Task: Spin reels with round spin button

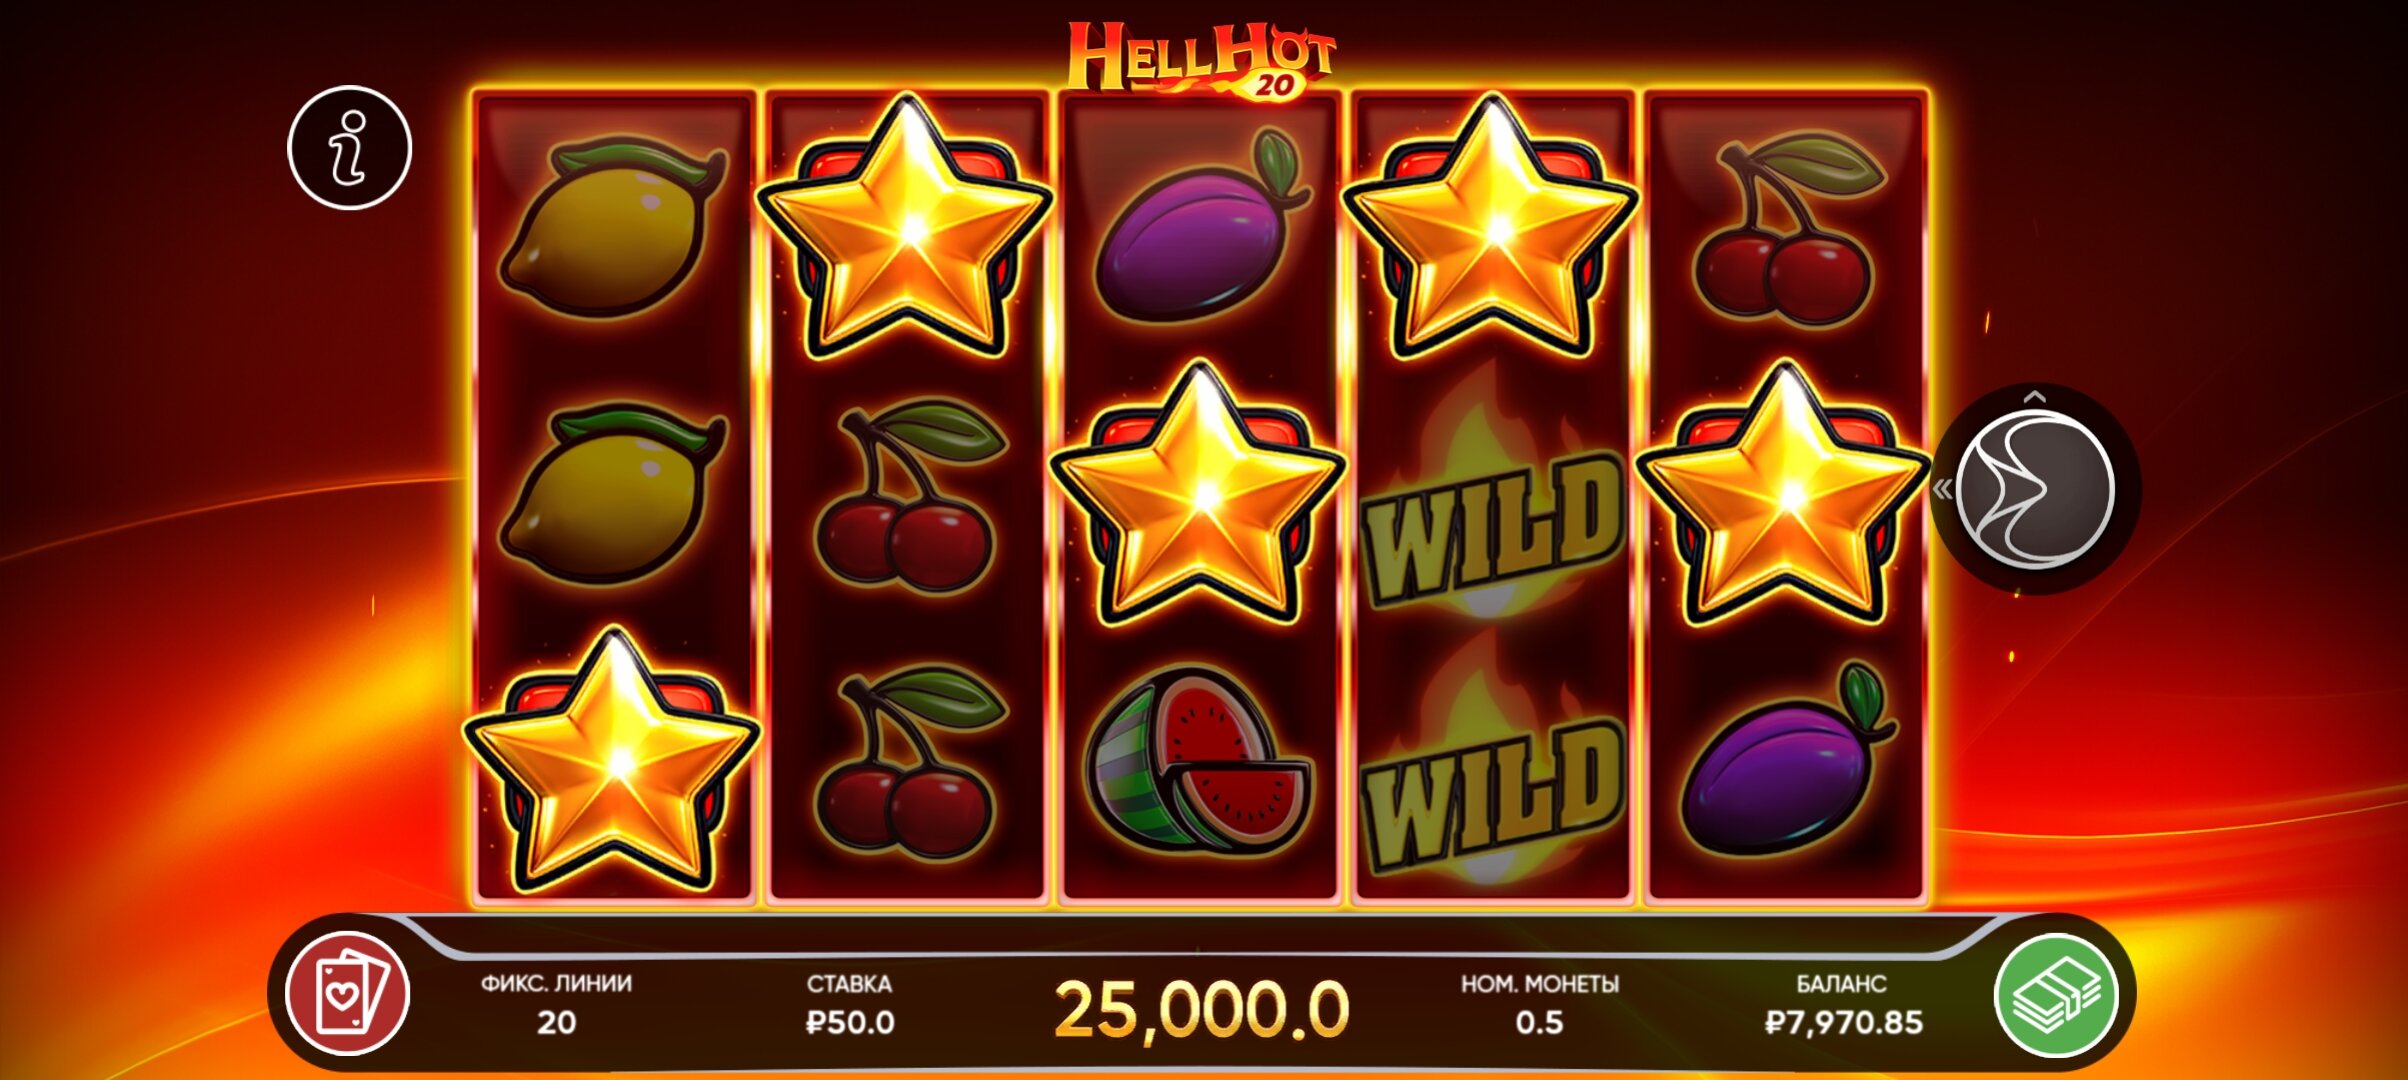Action: click(2034, 490)
